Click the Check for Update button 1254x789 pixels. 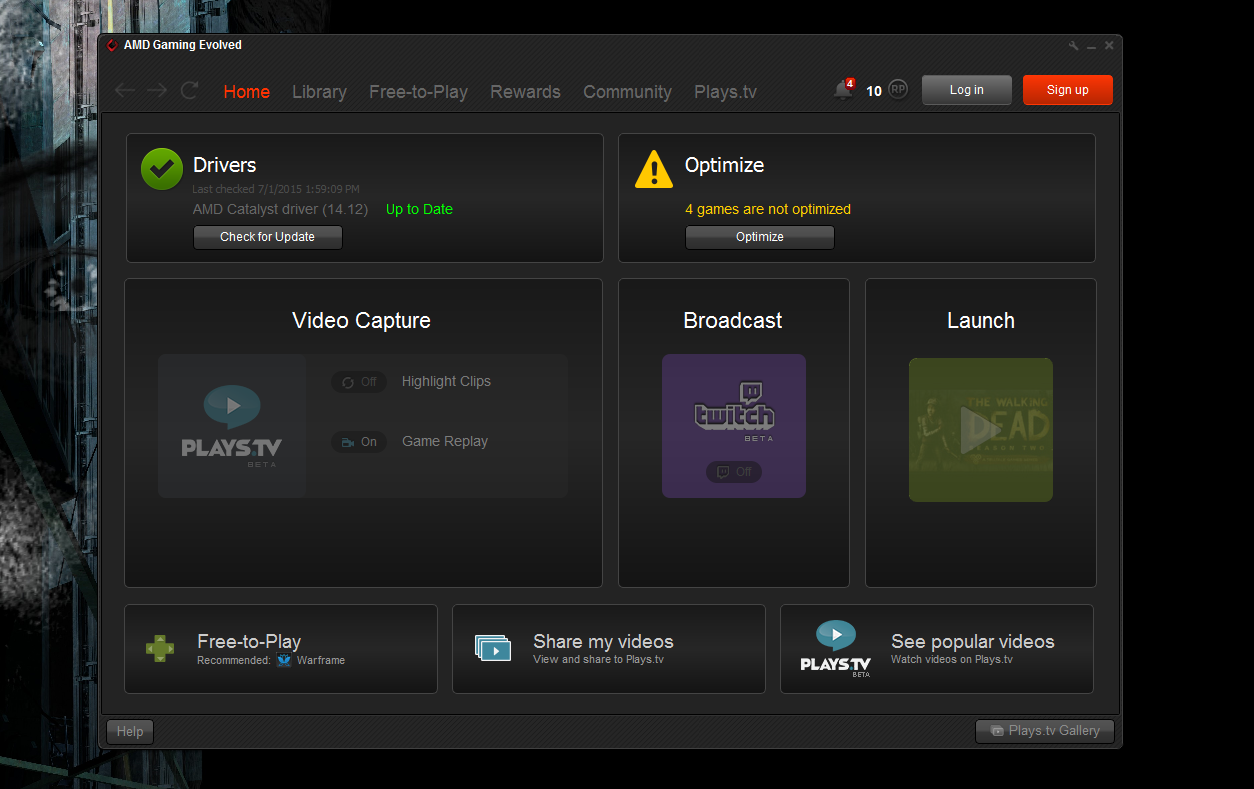pos(267,237)
